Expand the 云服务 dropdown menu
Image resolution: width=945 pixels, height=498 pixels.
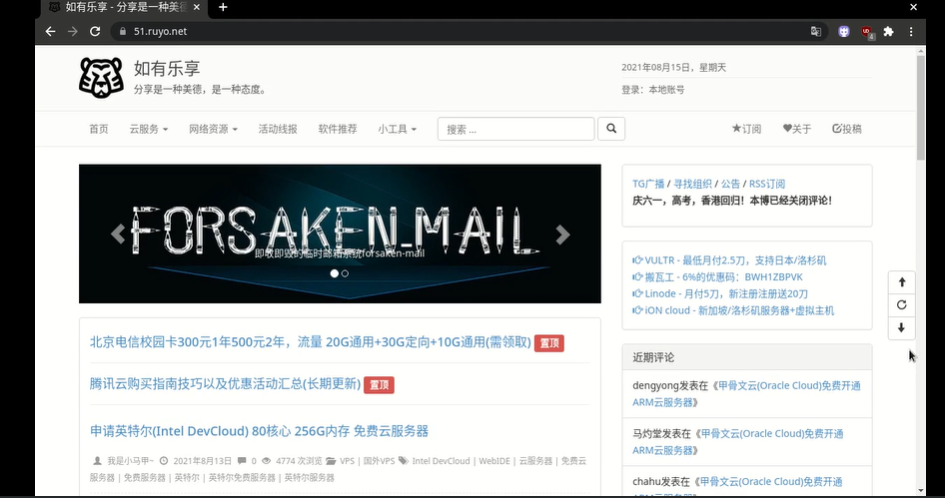[x=148, y=129]
